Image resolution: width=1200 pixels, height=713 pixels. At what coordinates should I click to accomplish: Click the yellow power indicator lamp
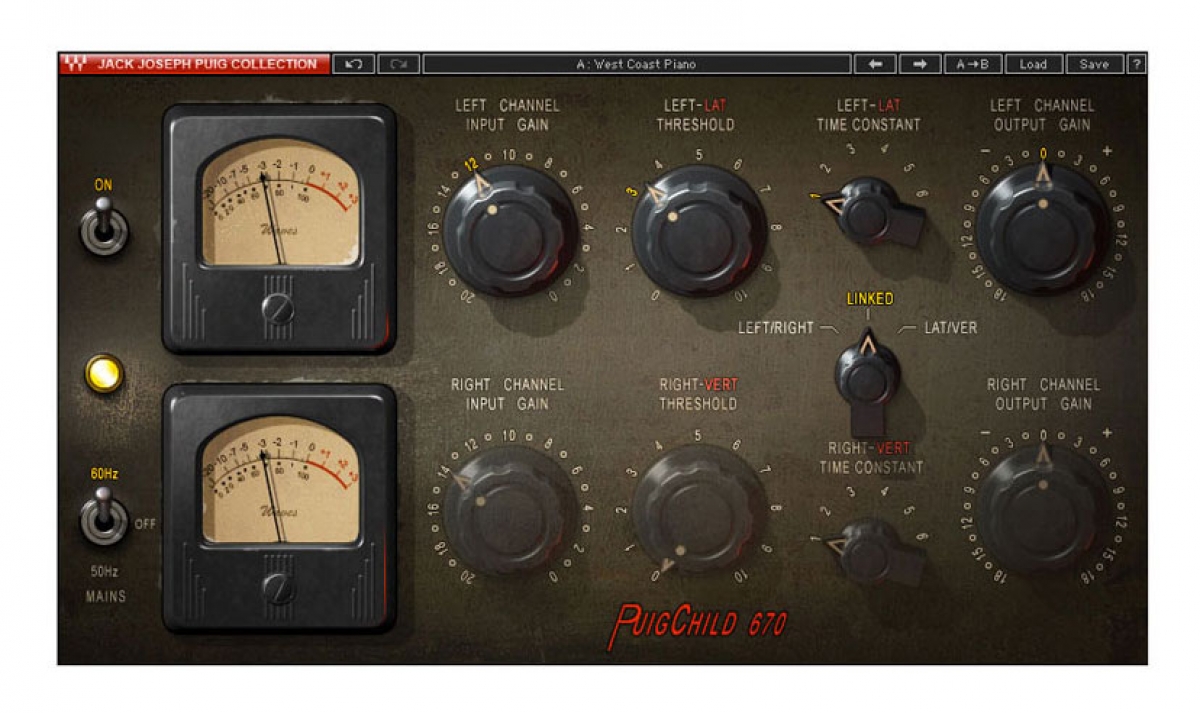pyautogui.click(x=104, y=374)
